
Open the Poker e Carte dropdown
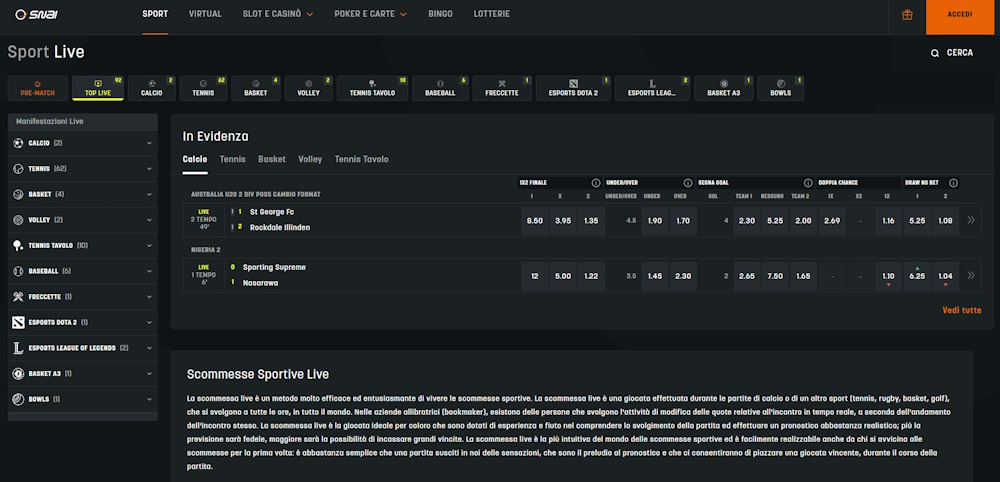point(370,14)
